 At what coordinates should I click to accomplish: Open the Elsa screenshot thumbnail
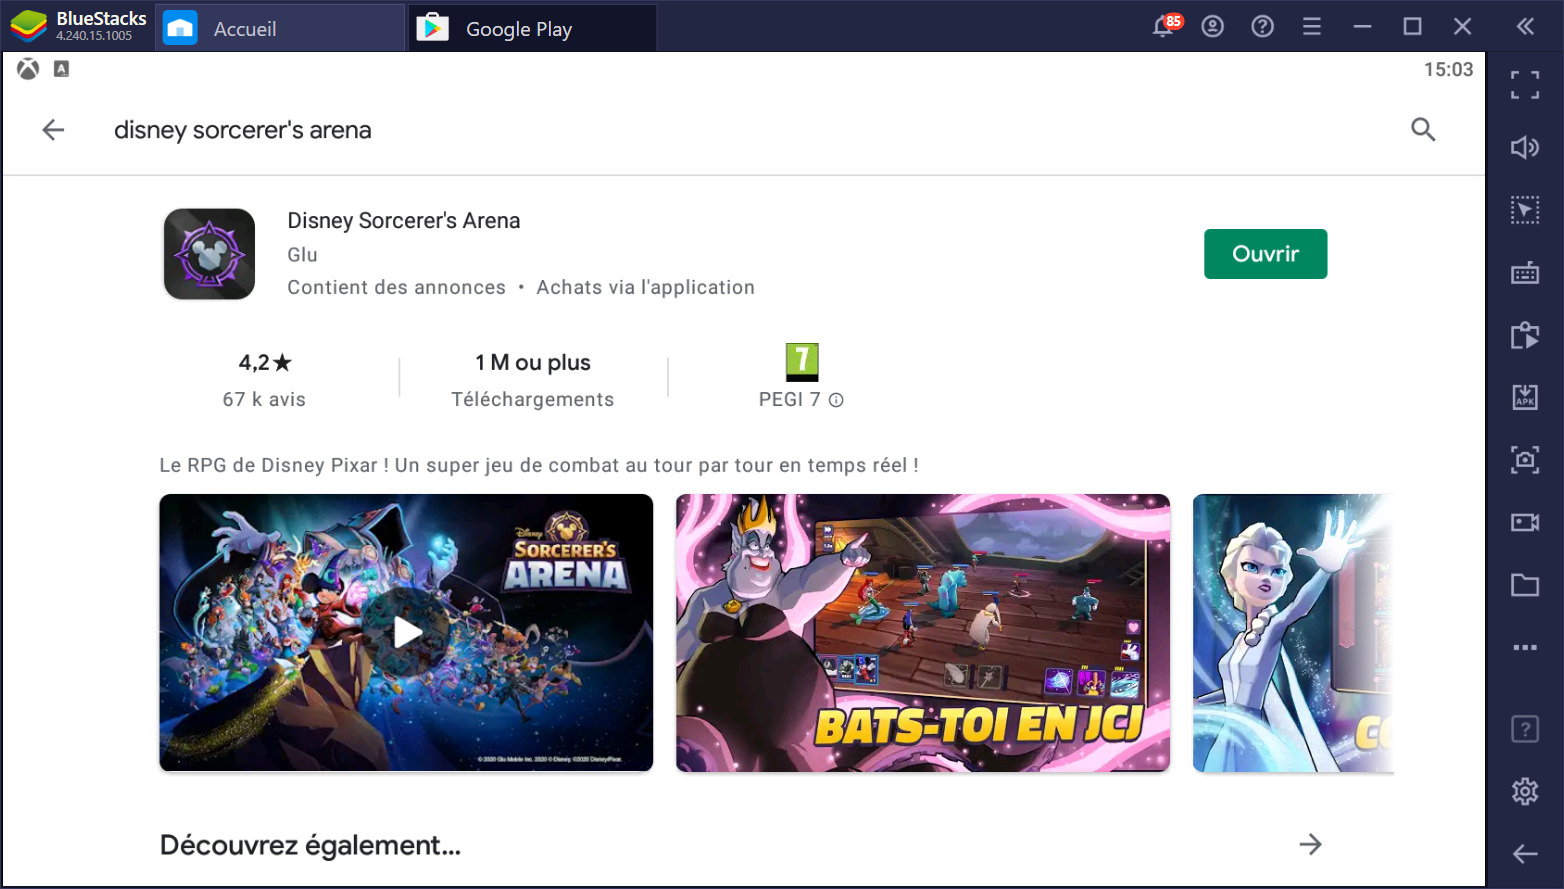pos(1293,633)
